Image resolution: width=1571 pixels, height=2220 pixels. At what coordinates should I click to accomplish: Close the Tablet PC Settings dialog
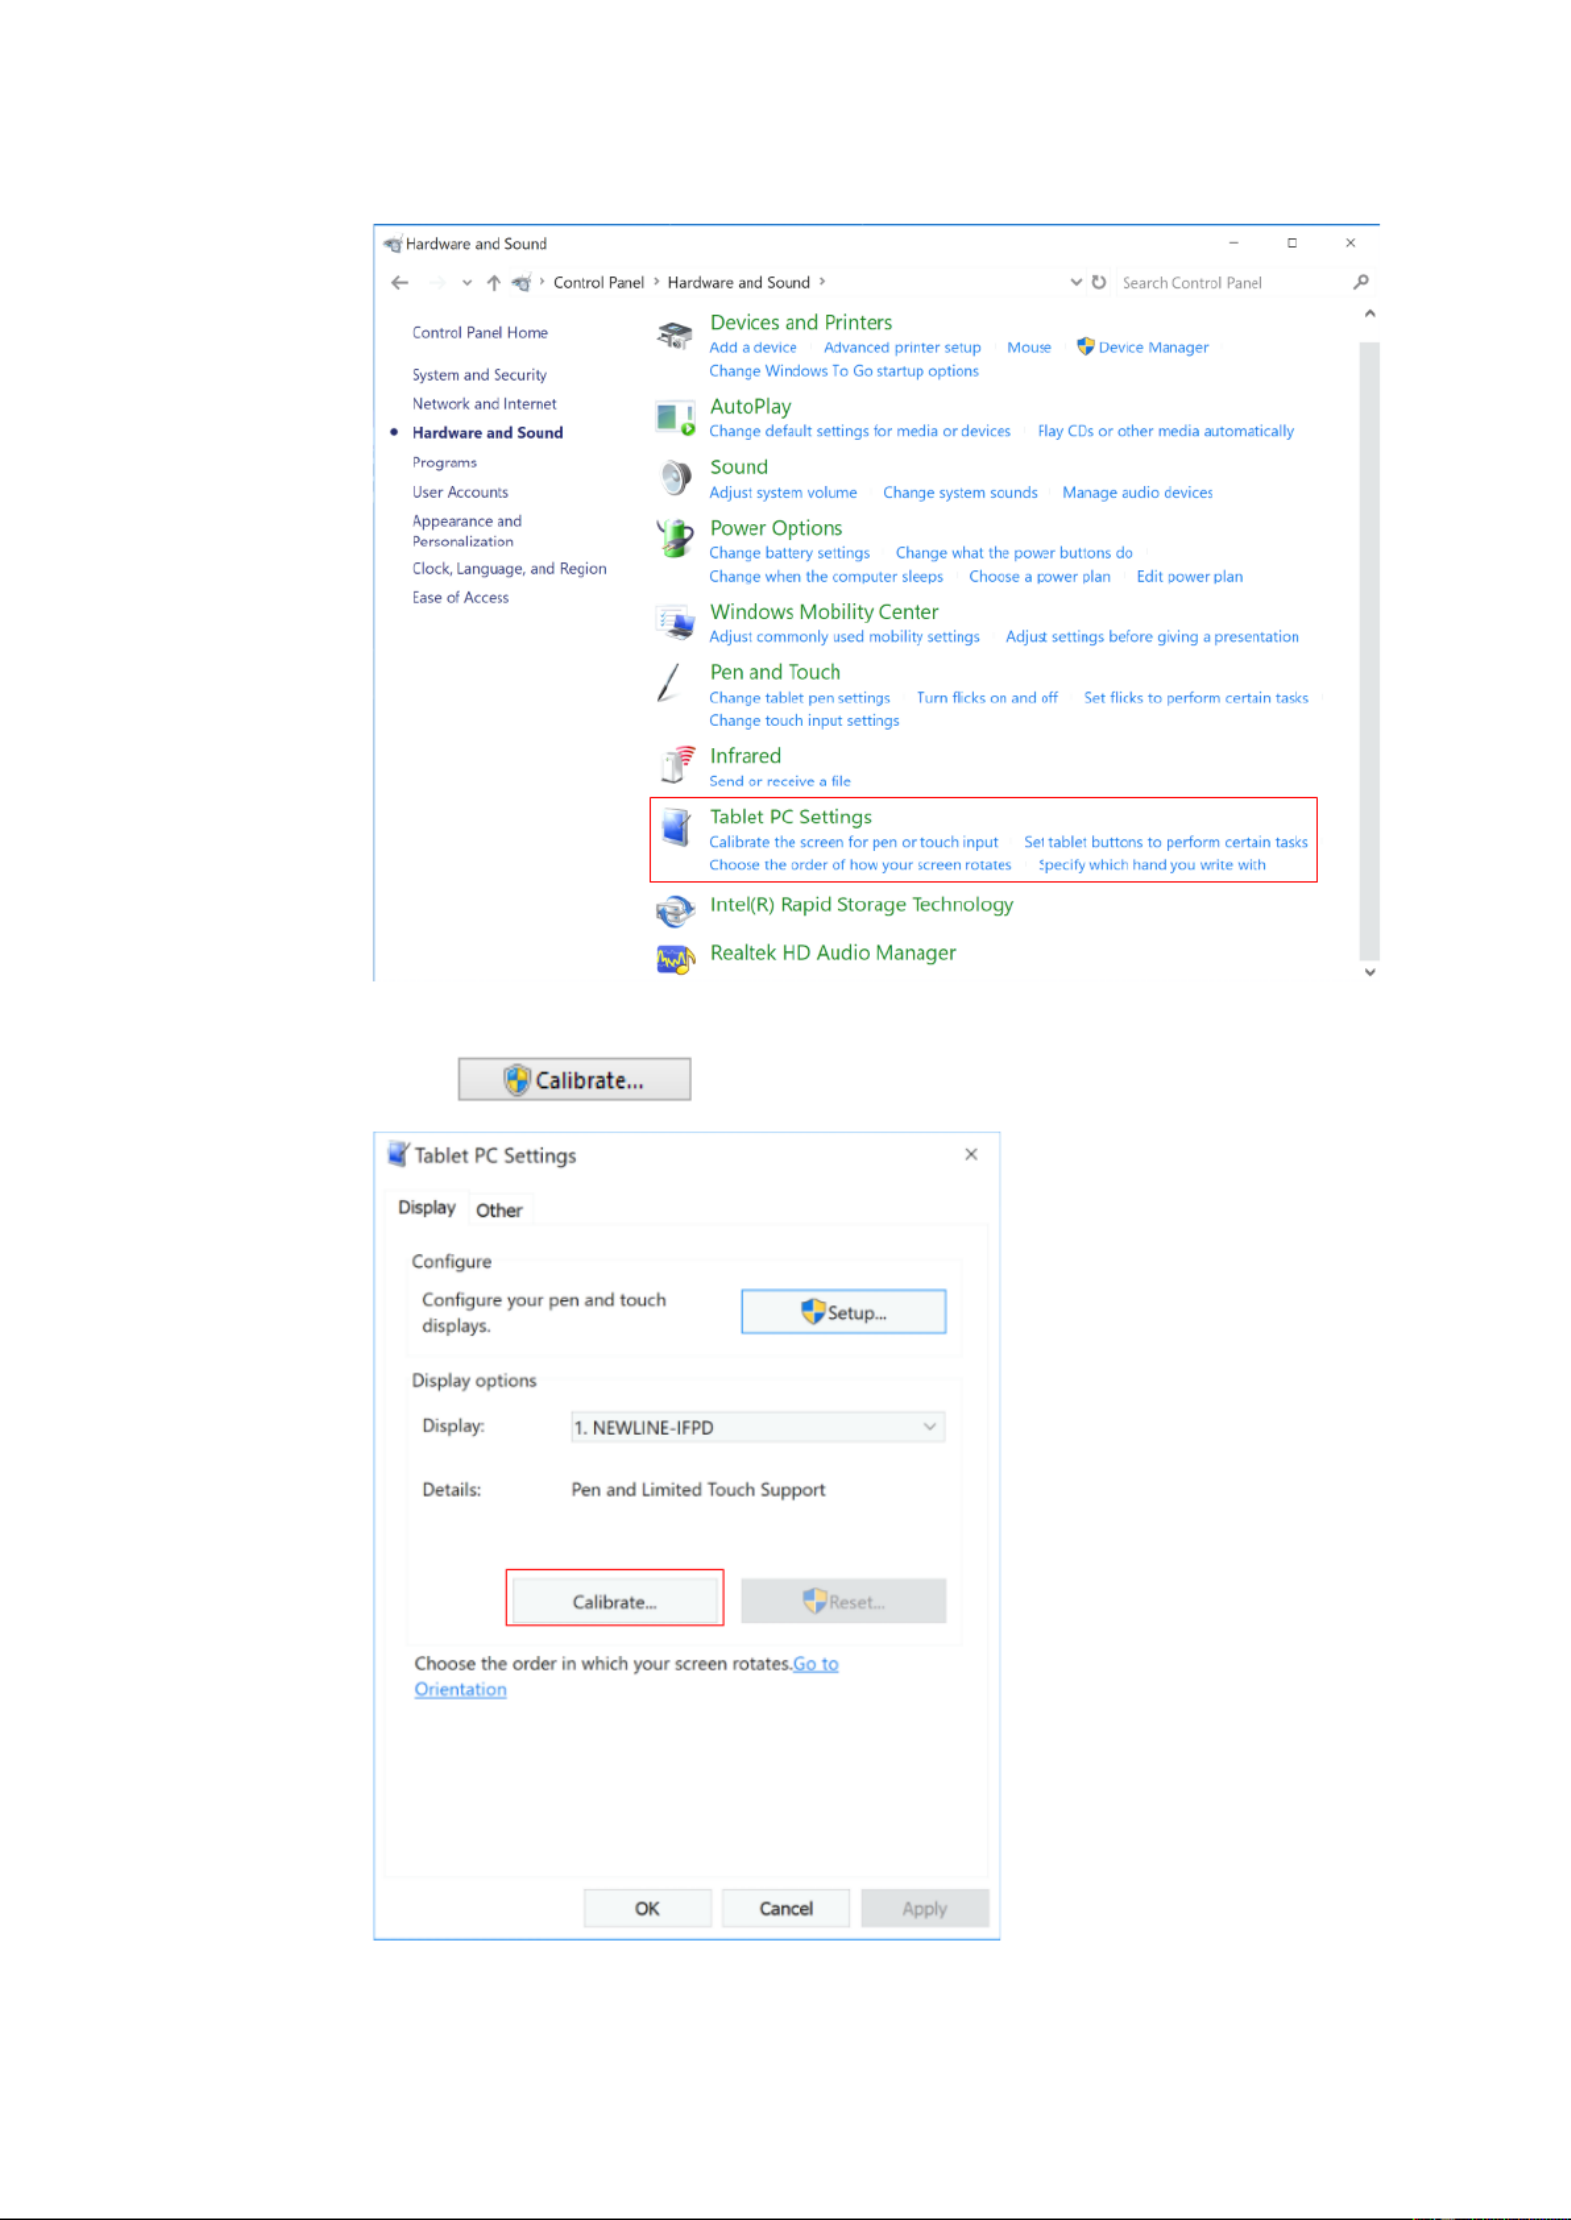pyautogui.click(x=971, y=1154)
